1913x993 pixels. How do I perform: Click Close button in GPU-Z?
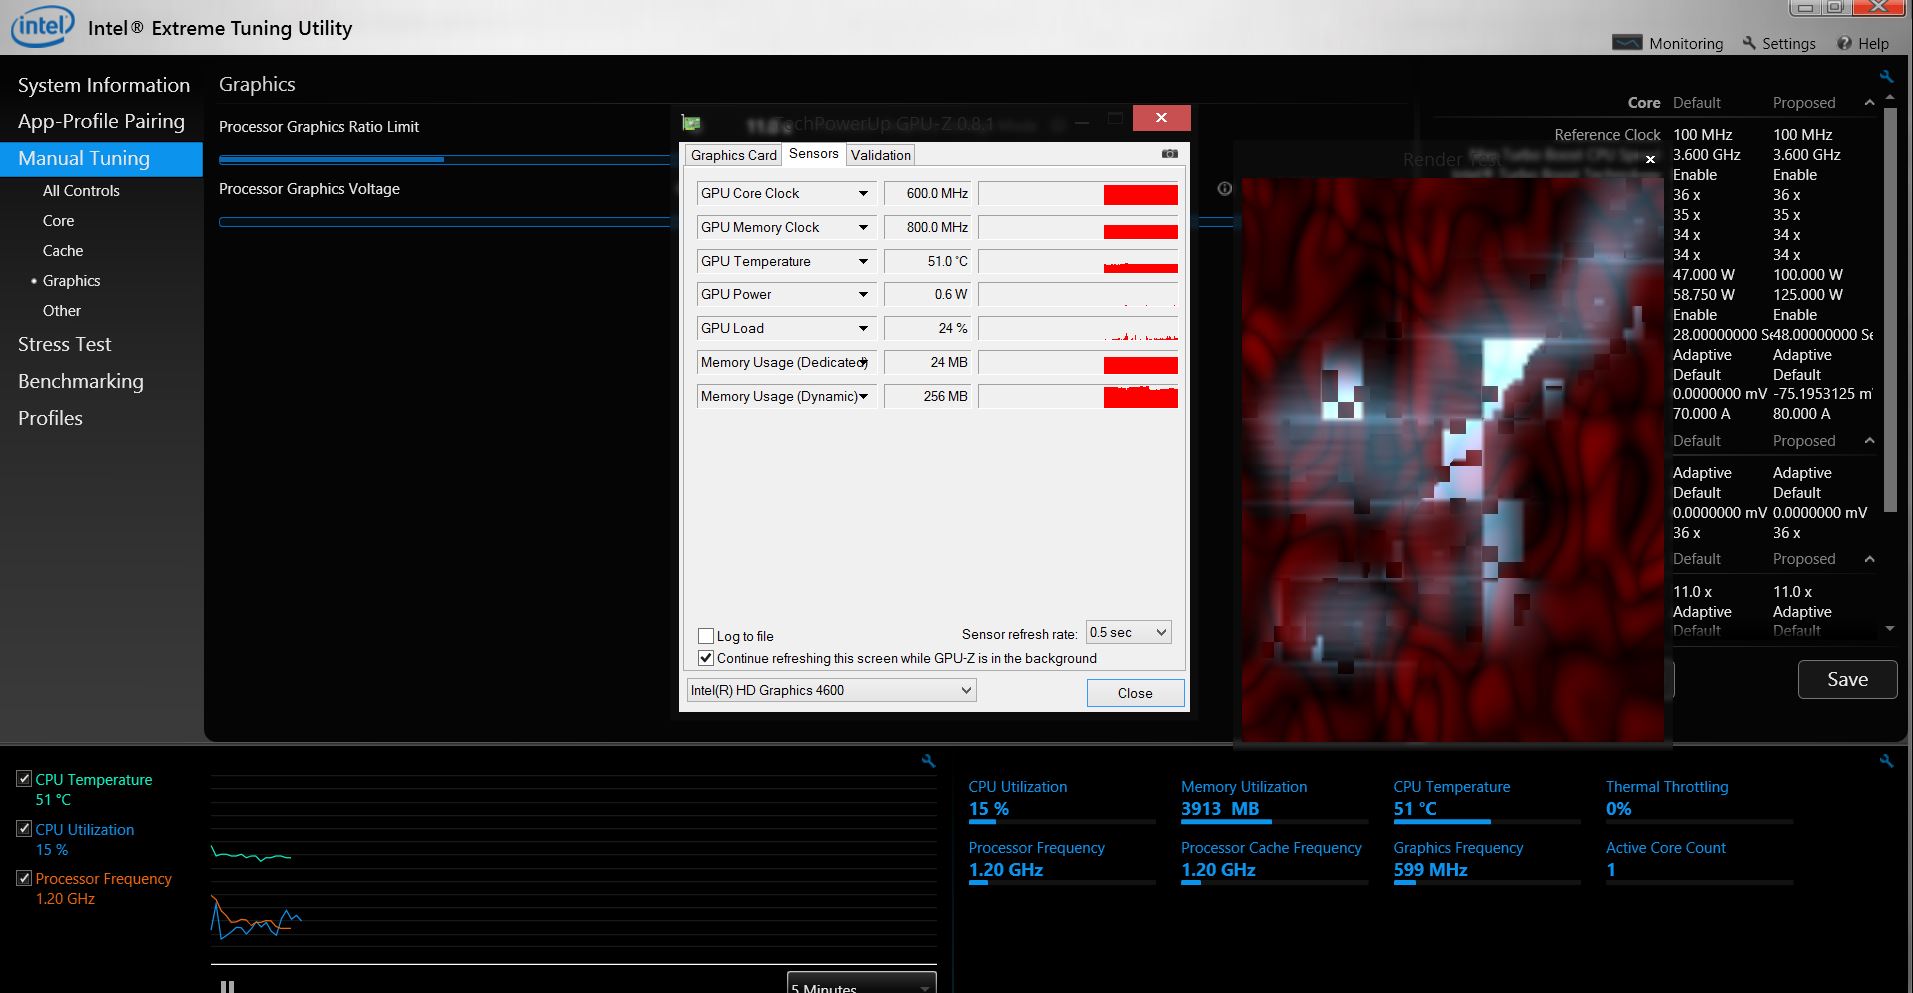click(1135, 693)
